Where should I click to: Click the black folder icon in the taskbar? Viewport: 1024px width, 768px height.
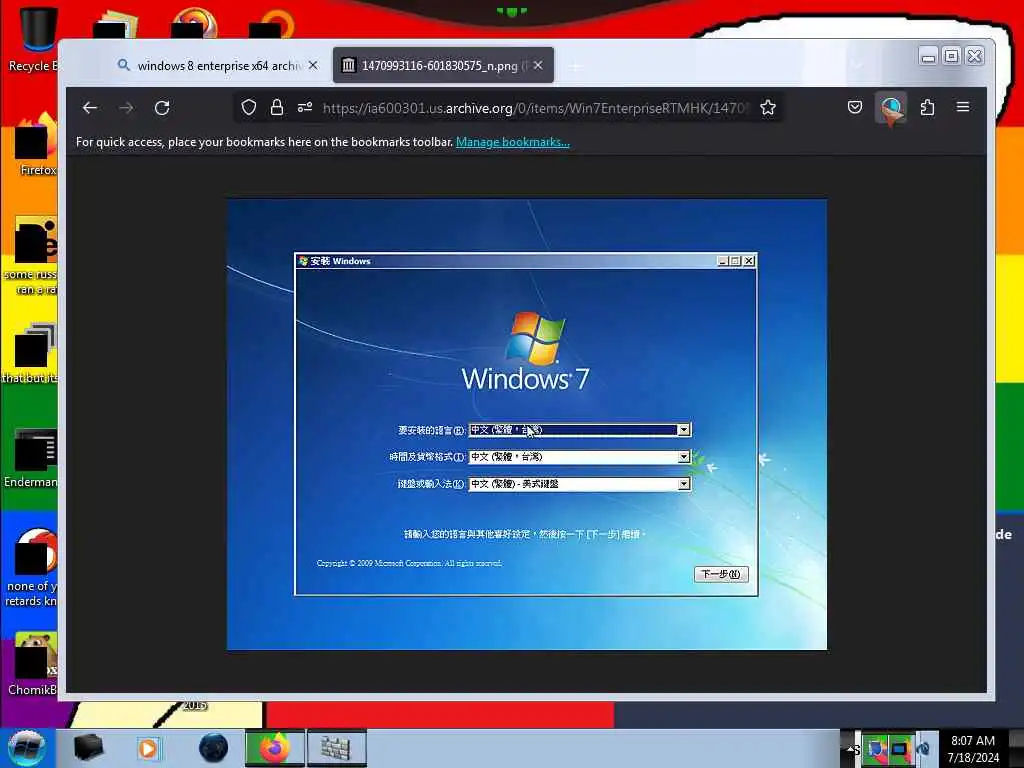[x=88, y=748]
